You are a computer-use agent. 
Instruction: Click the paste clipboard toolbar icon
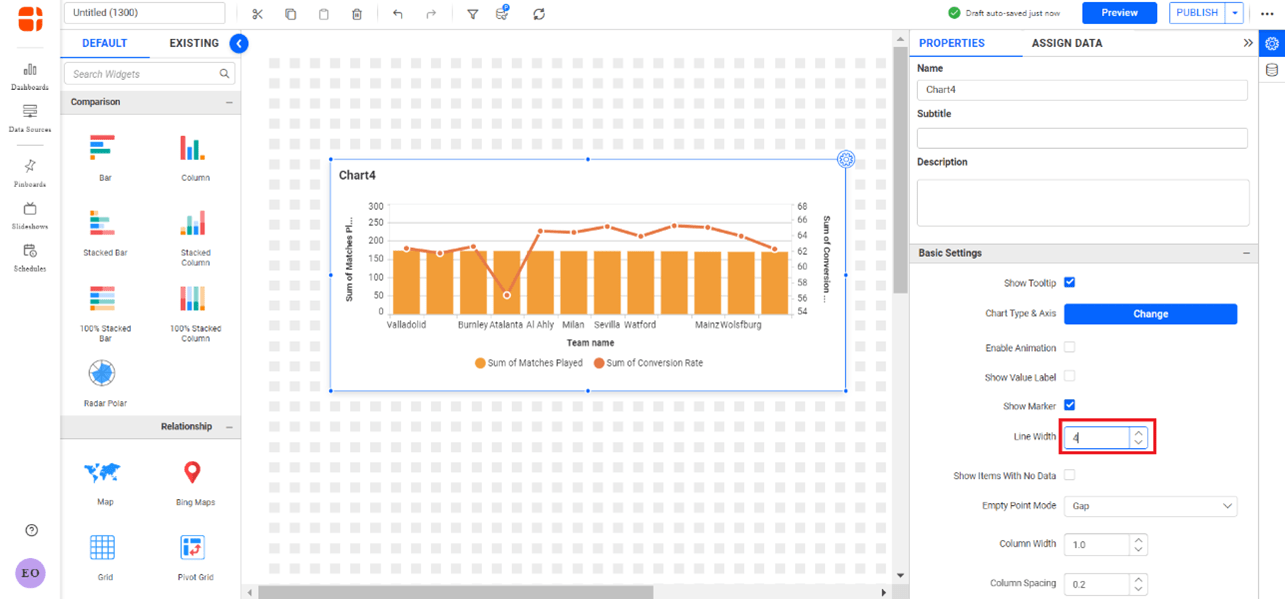click(323, 14)
